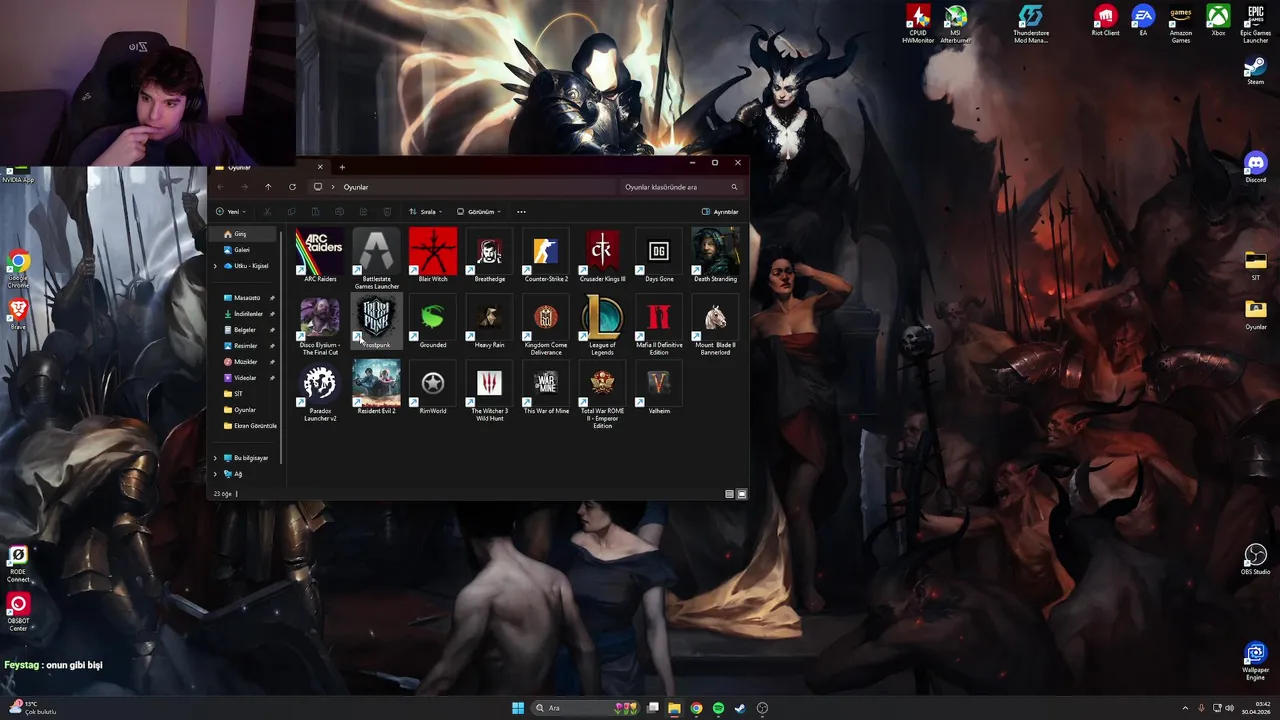1280x720 pixels.
Task: Select the Death Stranding shortcut
Action: (x=715, y=256)
